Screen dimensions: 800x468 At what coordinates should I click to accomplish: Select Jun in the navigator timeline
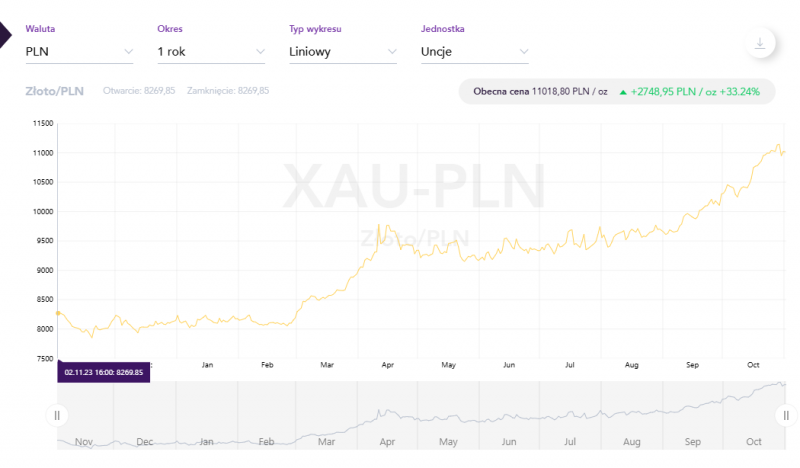(509, 441)
